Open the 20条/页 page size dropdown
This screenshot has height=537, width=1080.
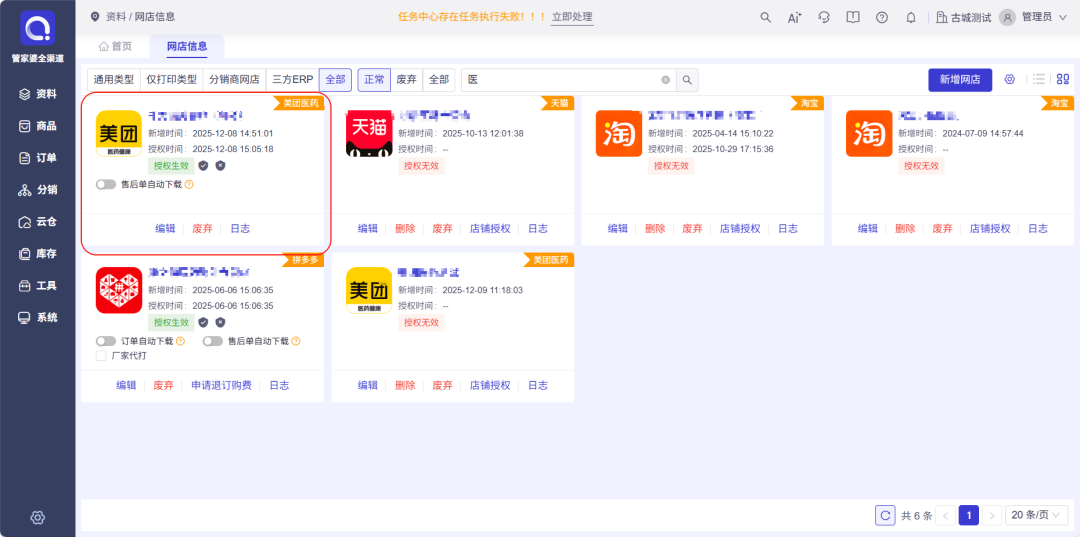[1038, 515]
